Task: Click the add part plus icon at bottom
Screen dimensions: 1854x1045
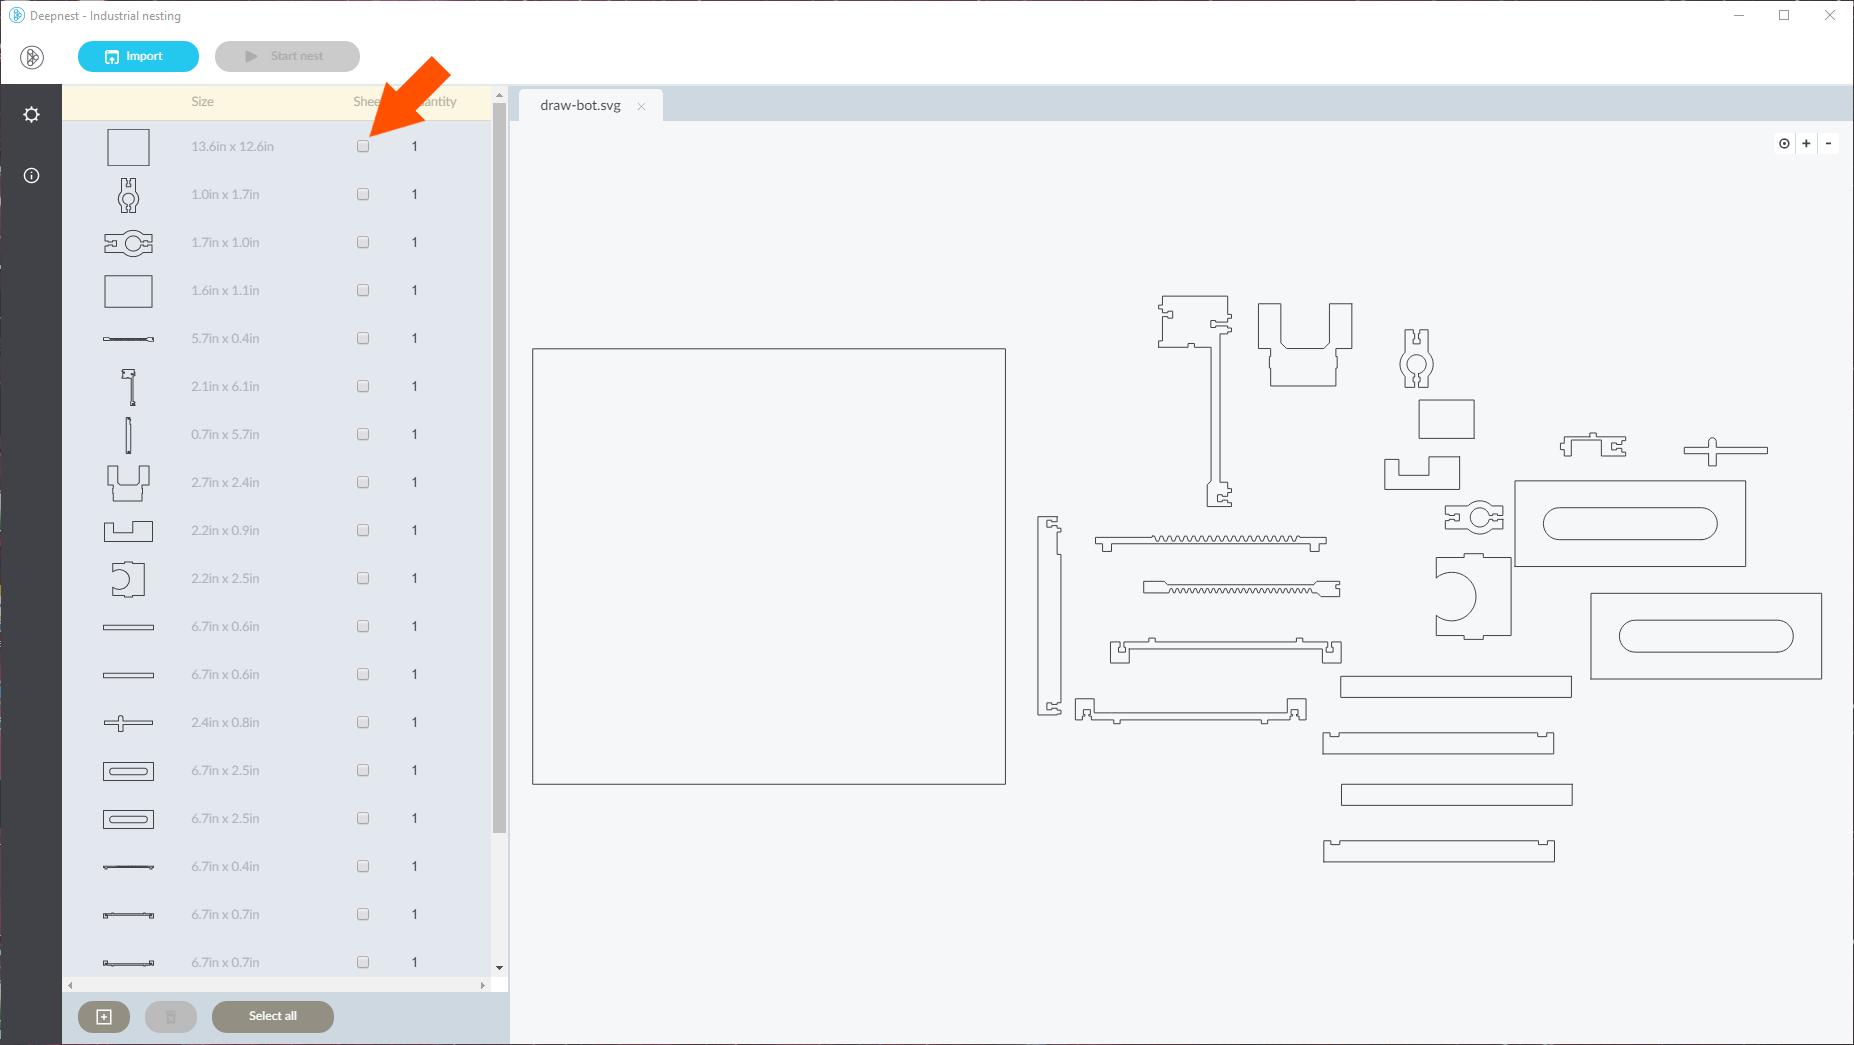Action: click(103, 1016)
